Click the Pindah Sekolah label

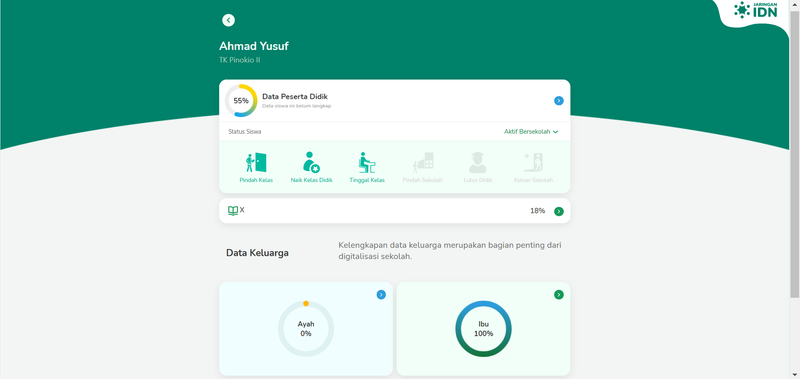(422, 180)
